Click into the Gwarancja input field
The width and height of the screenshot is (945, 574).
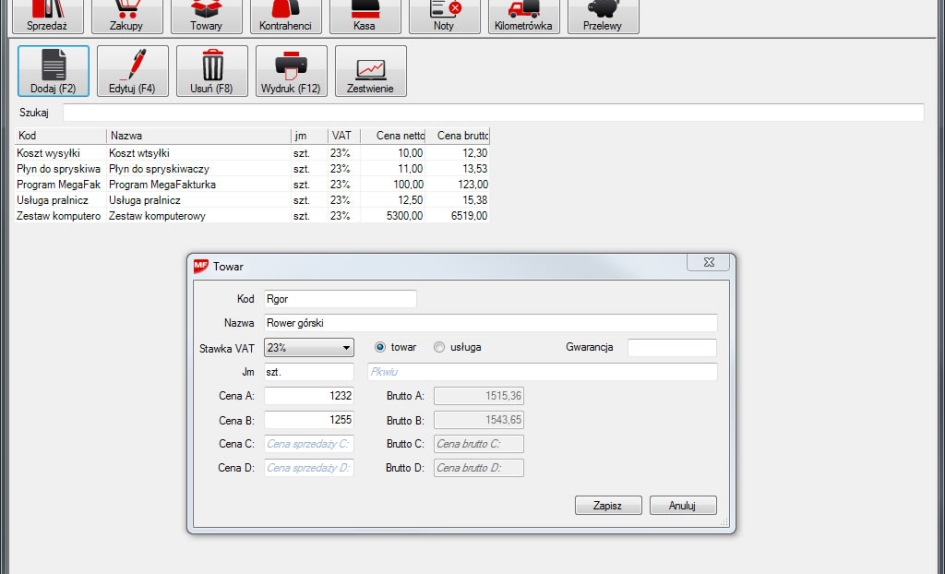pyautogui.click(x=672, y=348)
